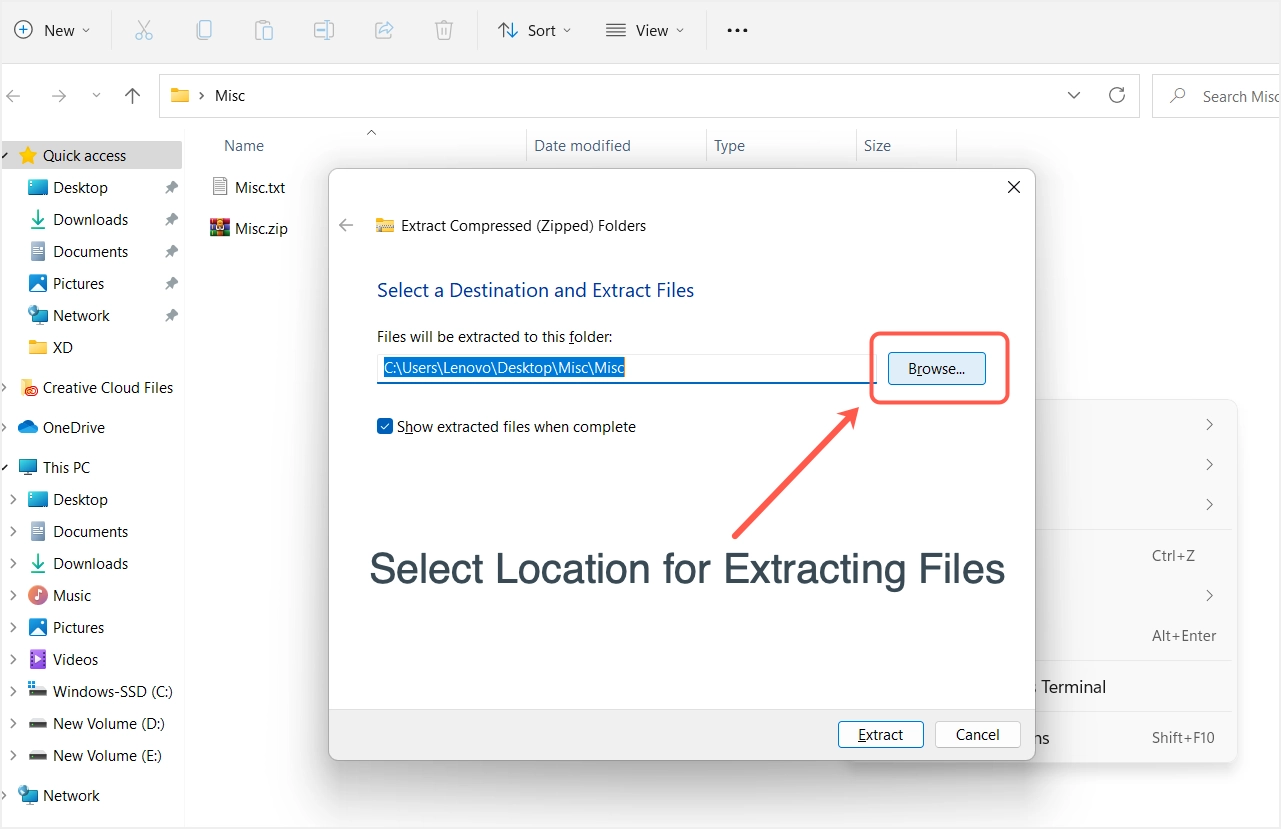The height and width of the screenshot is (829, 1281).
Task: Click the Copy icon in toolbar
Action: pos(204,30)
